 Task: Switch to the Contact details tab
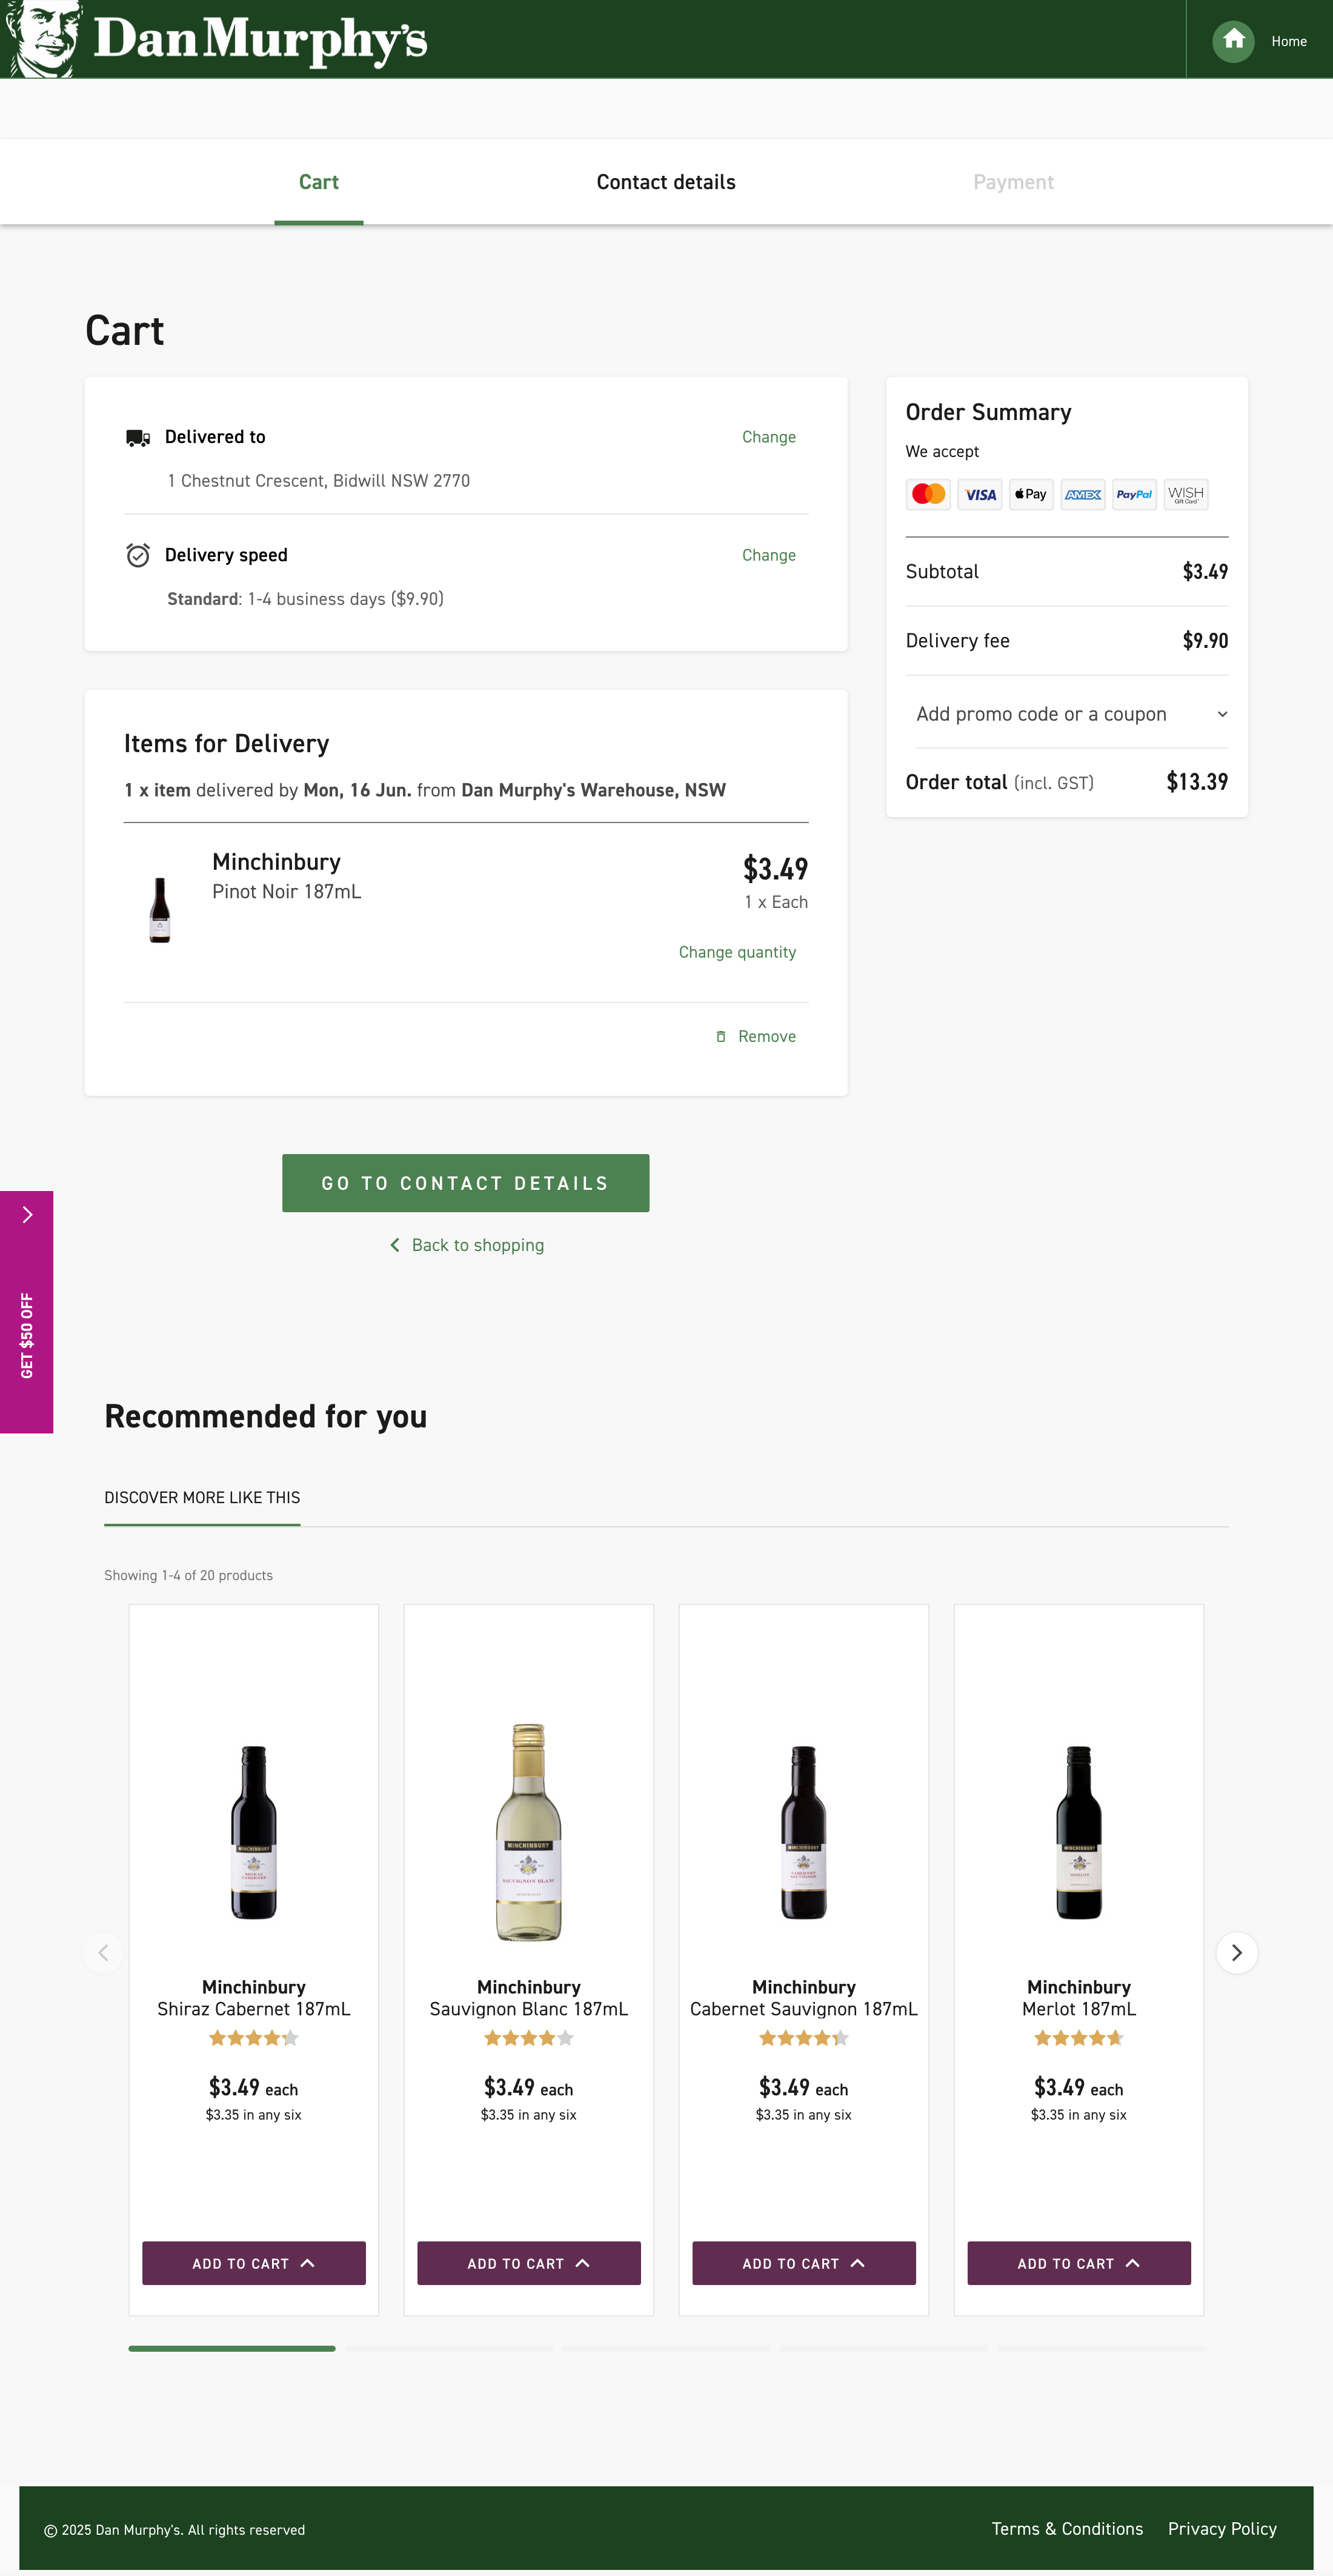665,181
